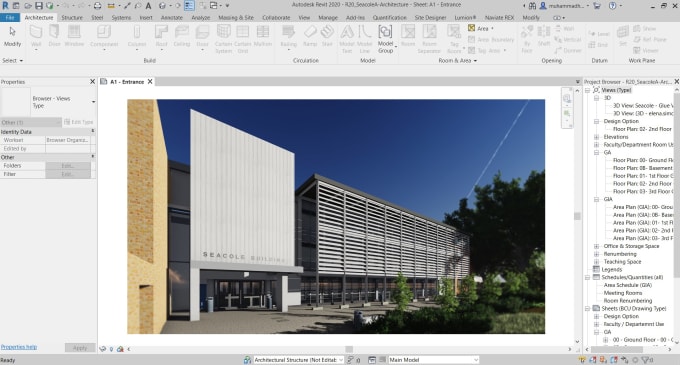
Task: Expand the Elevations node in Project Browser
Action: tap(596, 137)
